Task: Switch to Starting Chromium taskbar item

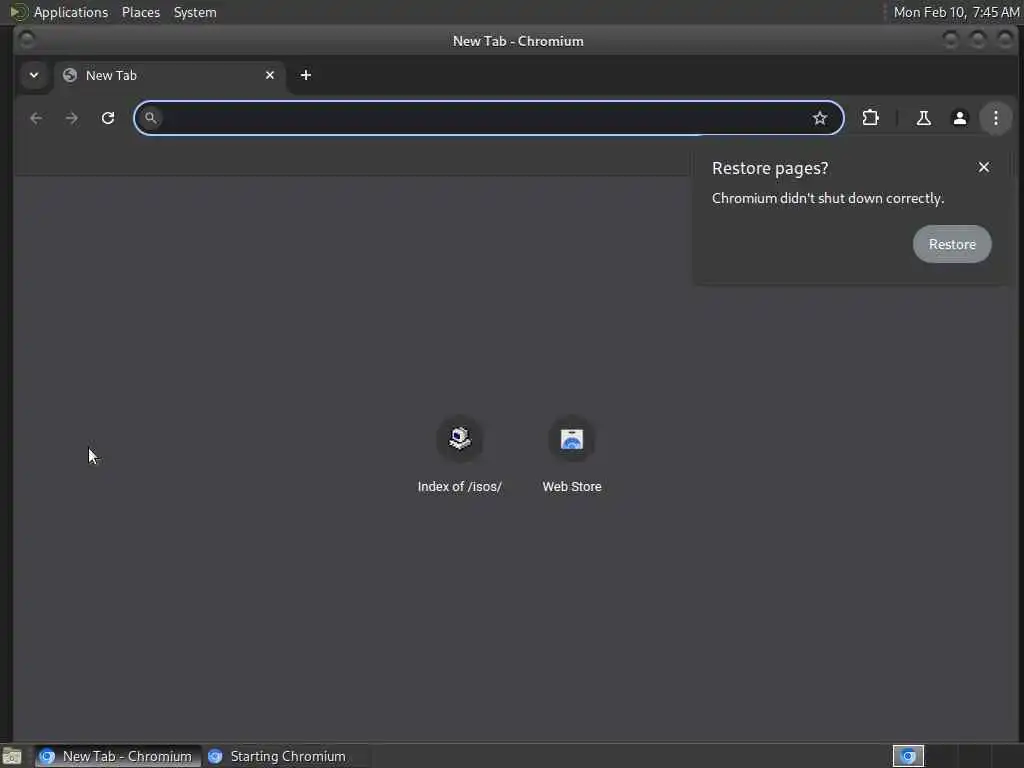Action: [x=286, y=756]
